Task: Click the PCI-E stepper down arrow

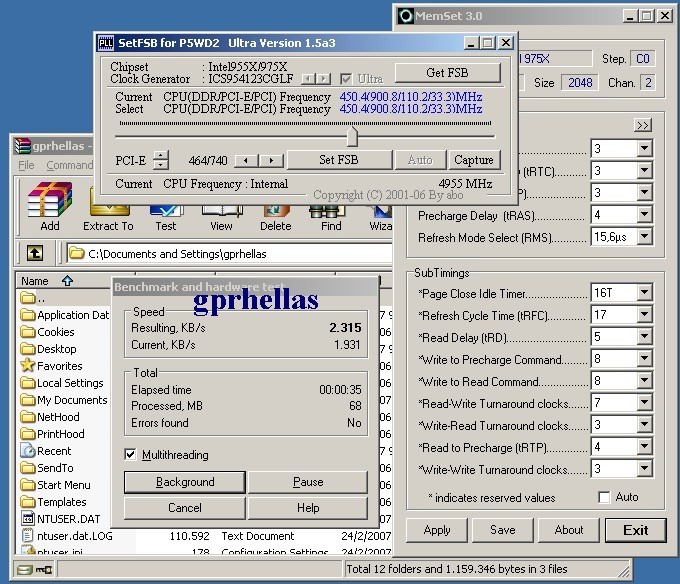Action: [161, 164]
